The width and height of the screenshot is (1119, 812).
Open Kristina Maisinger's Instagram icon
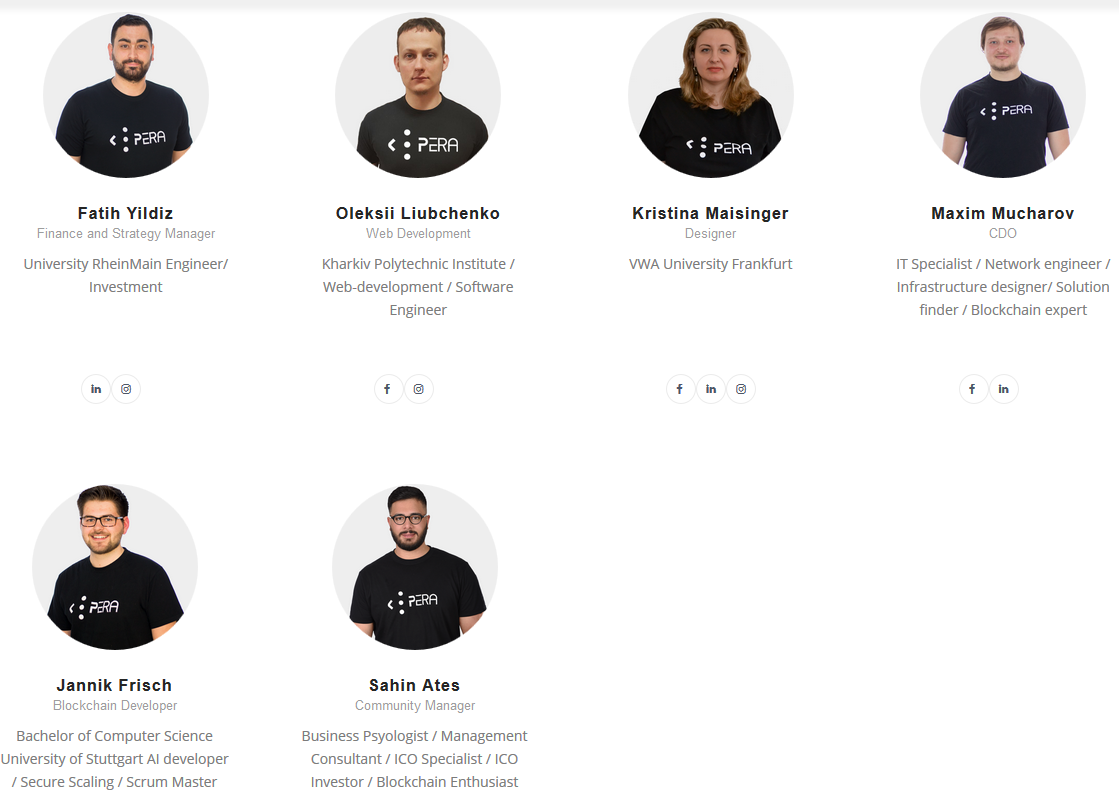pos(741,389)
